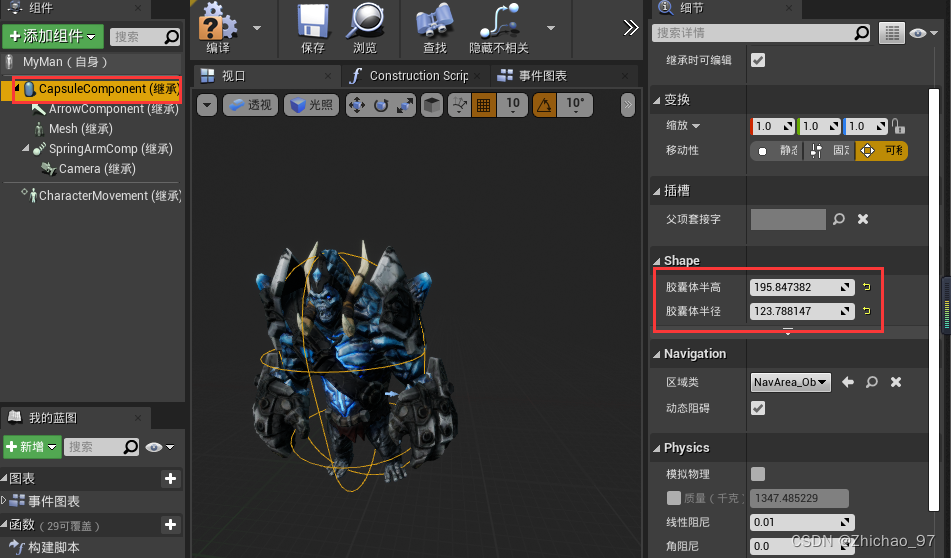951x558 pixels.
Task: Toggle rotation snapping angle icon
Action: [x=545, y=105]
